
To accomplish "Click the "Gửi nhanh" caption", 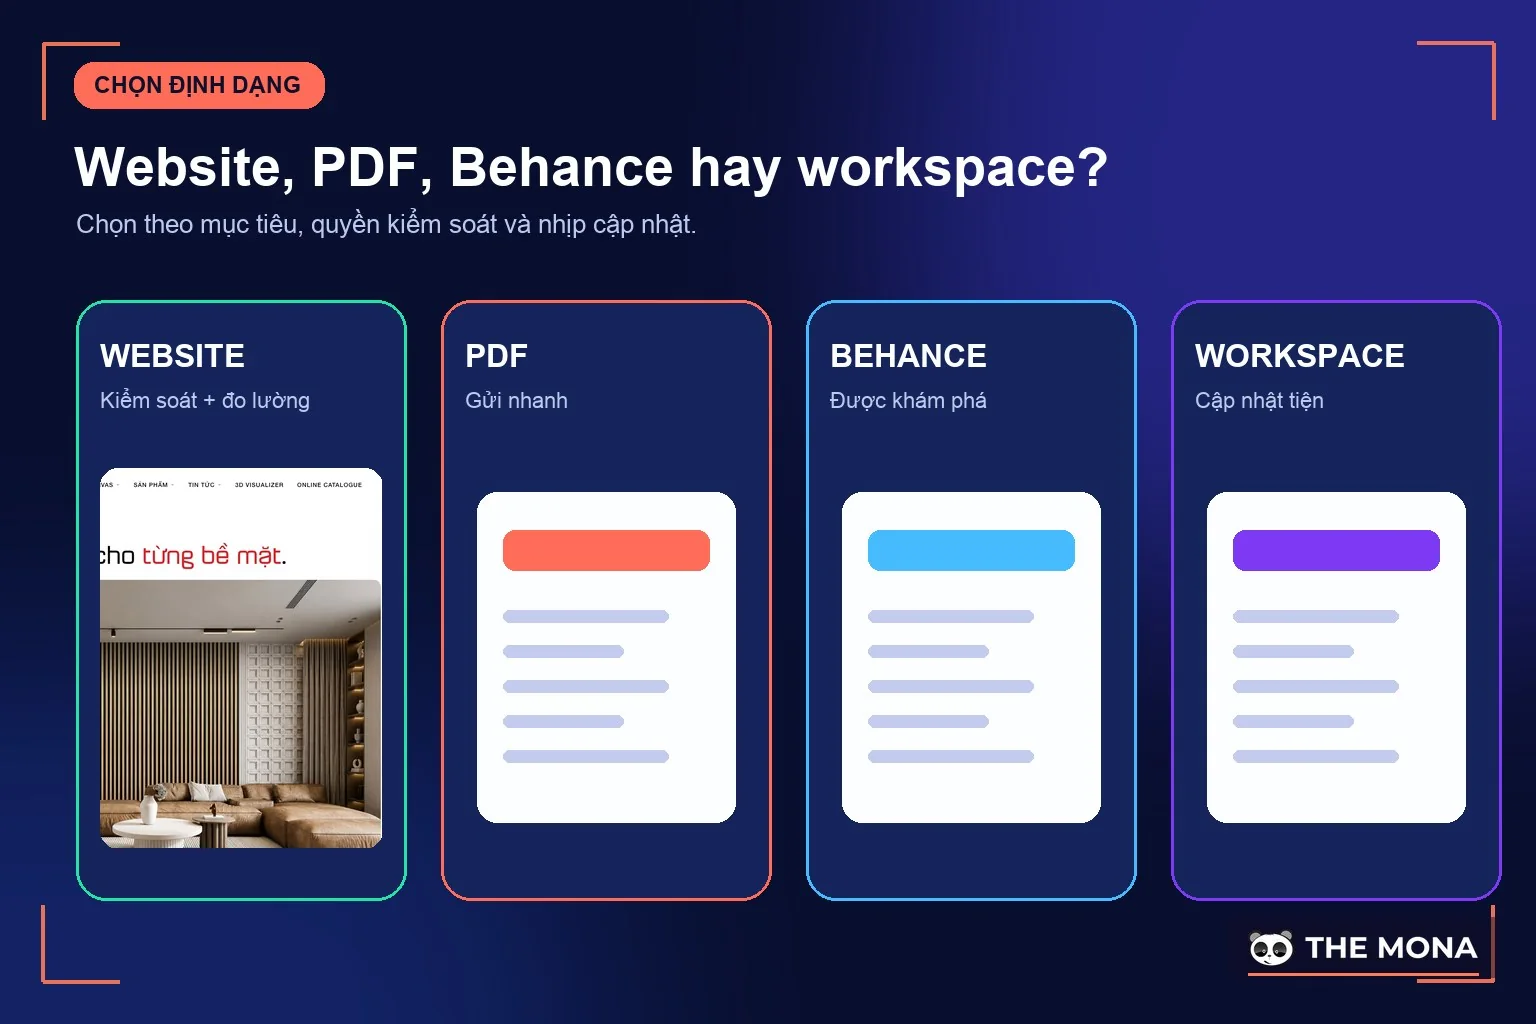I will click(516, 400).
